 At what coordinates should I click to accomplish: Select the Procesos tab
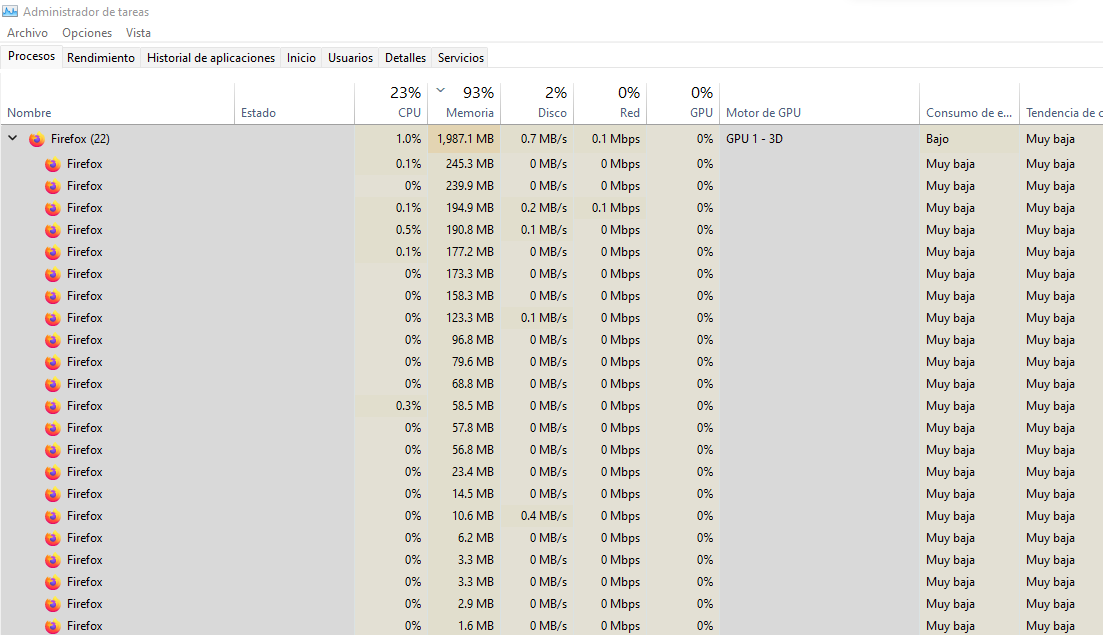click(32, 56)
